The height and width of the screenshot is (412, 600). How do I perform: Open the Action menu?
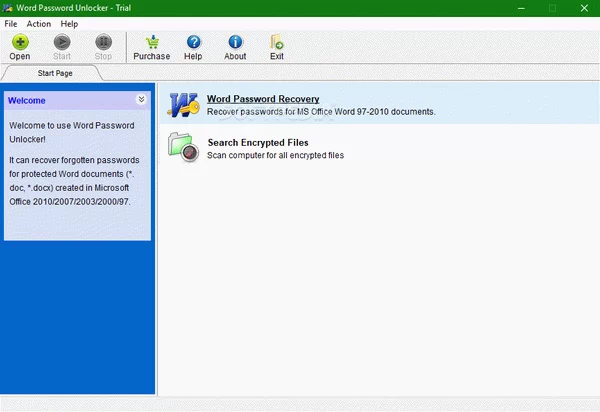pos(39,24)
